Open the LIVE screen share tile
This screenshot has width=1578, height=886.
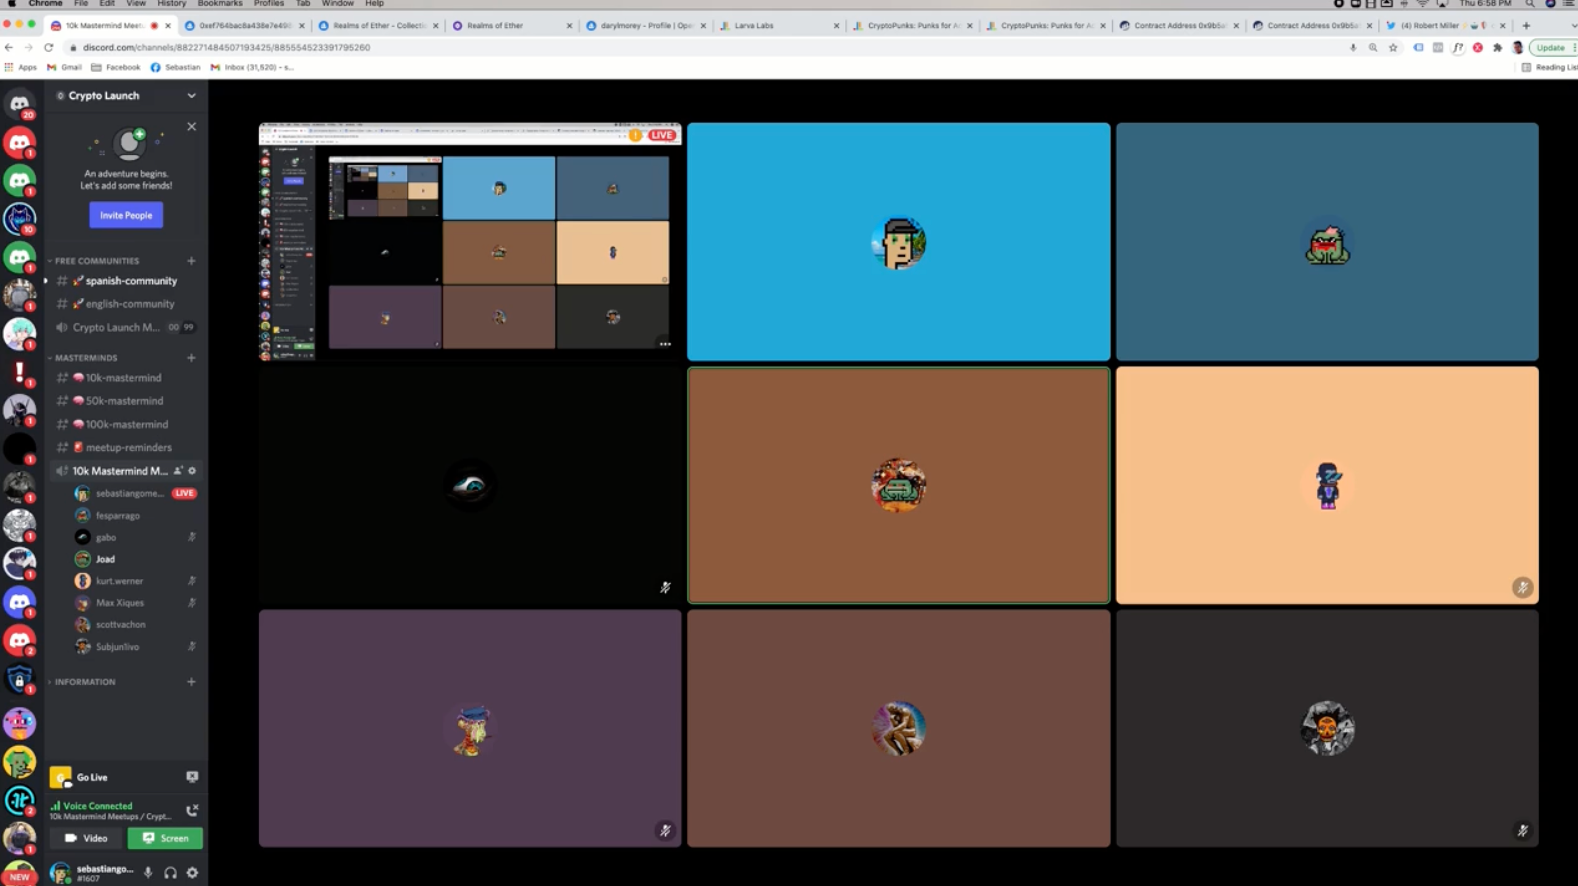[470, 241]
